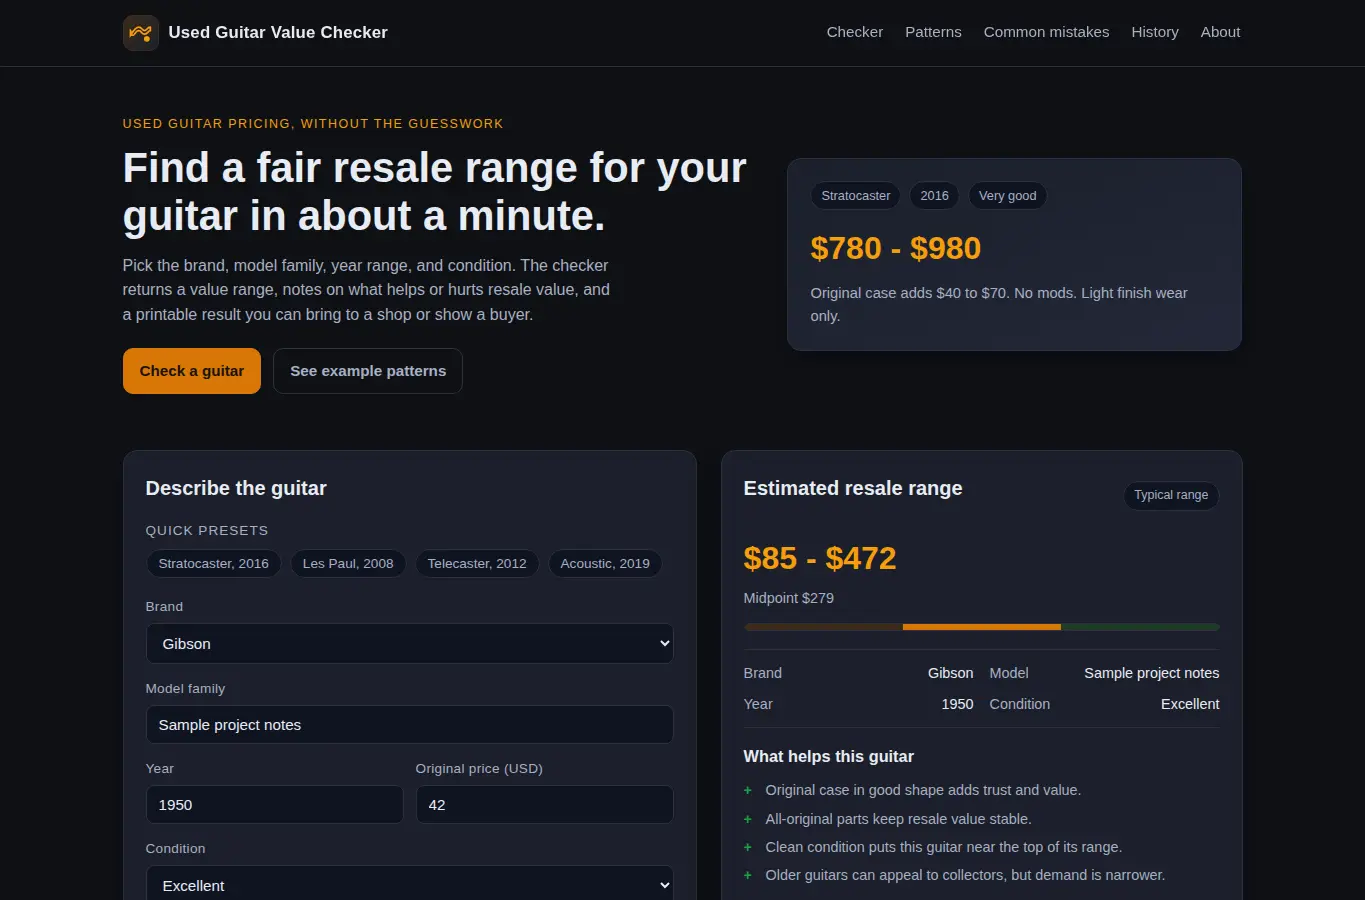Open the Brand dropdown showing Gibson
This screenshot has width=1365, height=900.
pyautogui.click(x=410, y=644)
